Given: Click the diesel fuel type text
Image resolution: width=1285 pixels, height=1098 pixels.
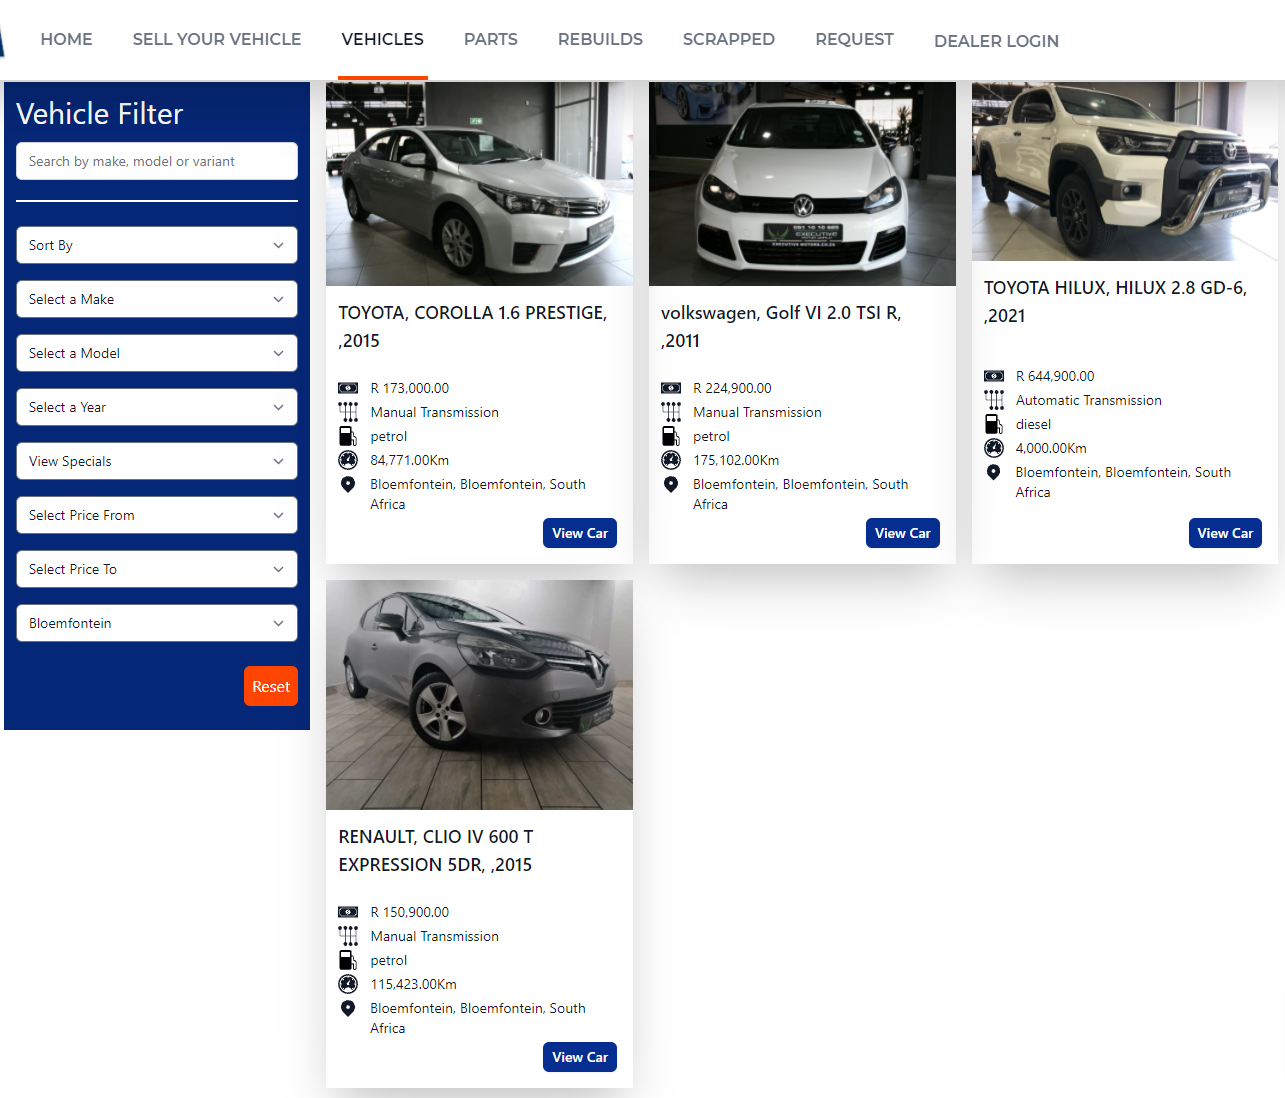Looking at the screenshot, I should point(1033,424).
